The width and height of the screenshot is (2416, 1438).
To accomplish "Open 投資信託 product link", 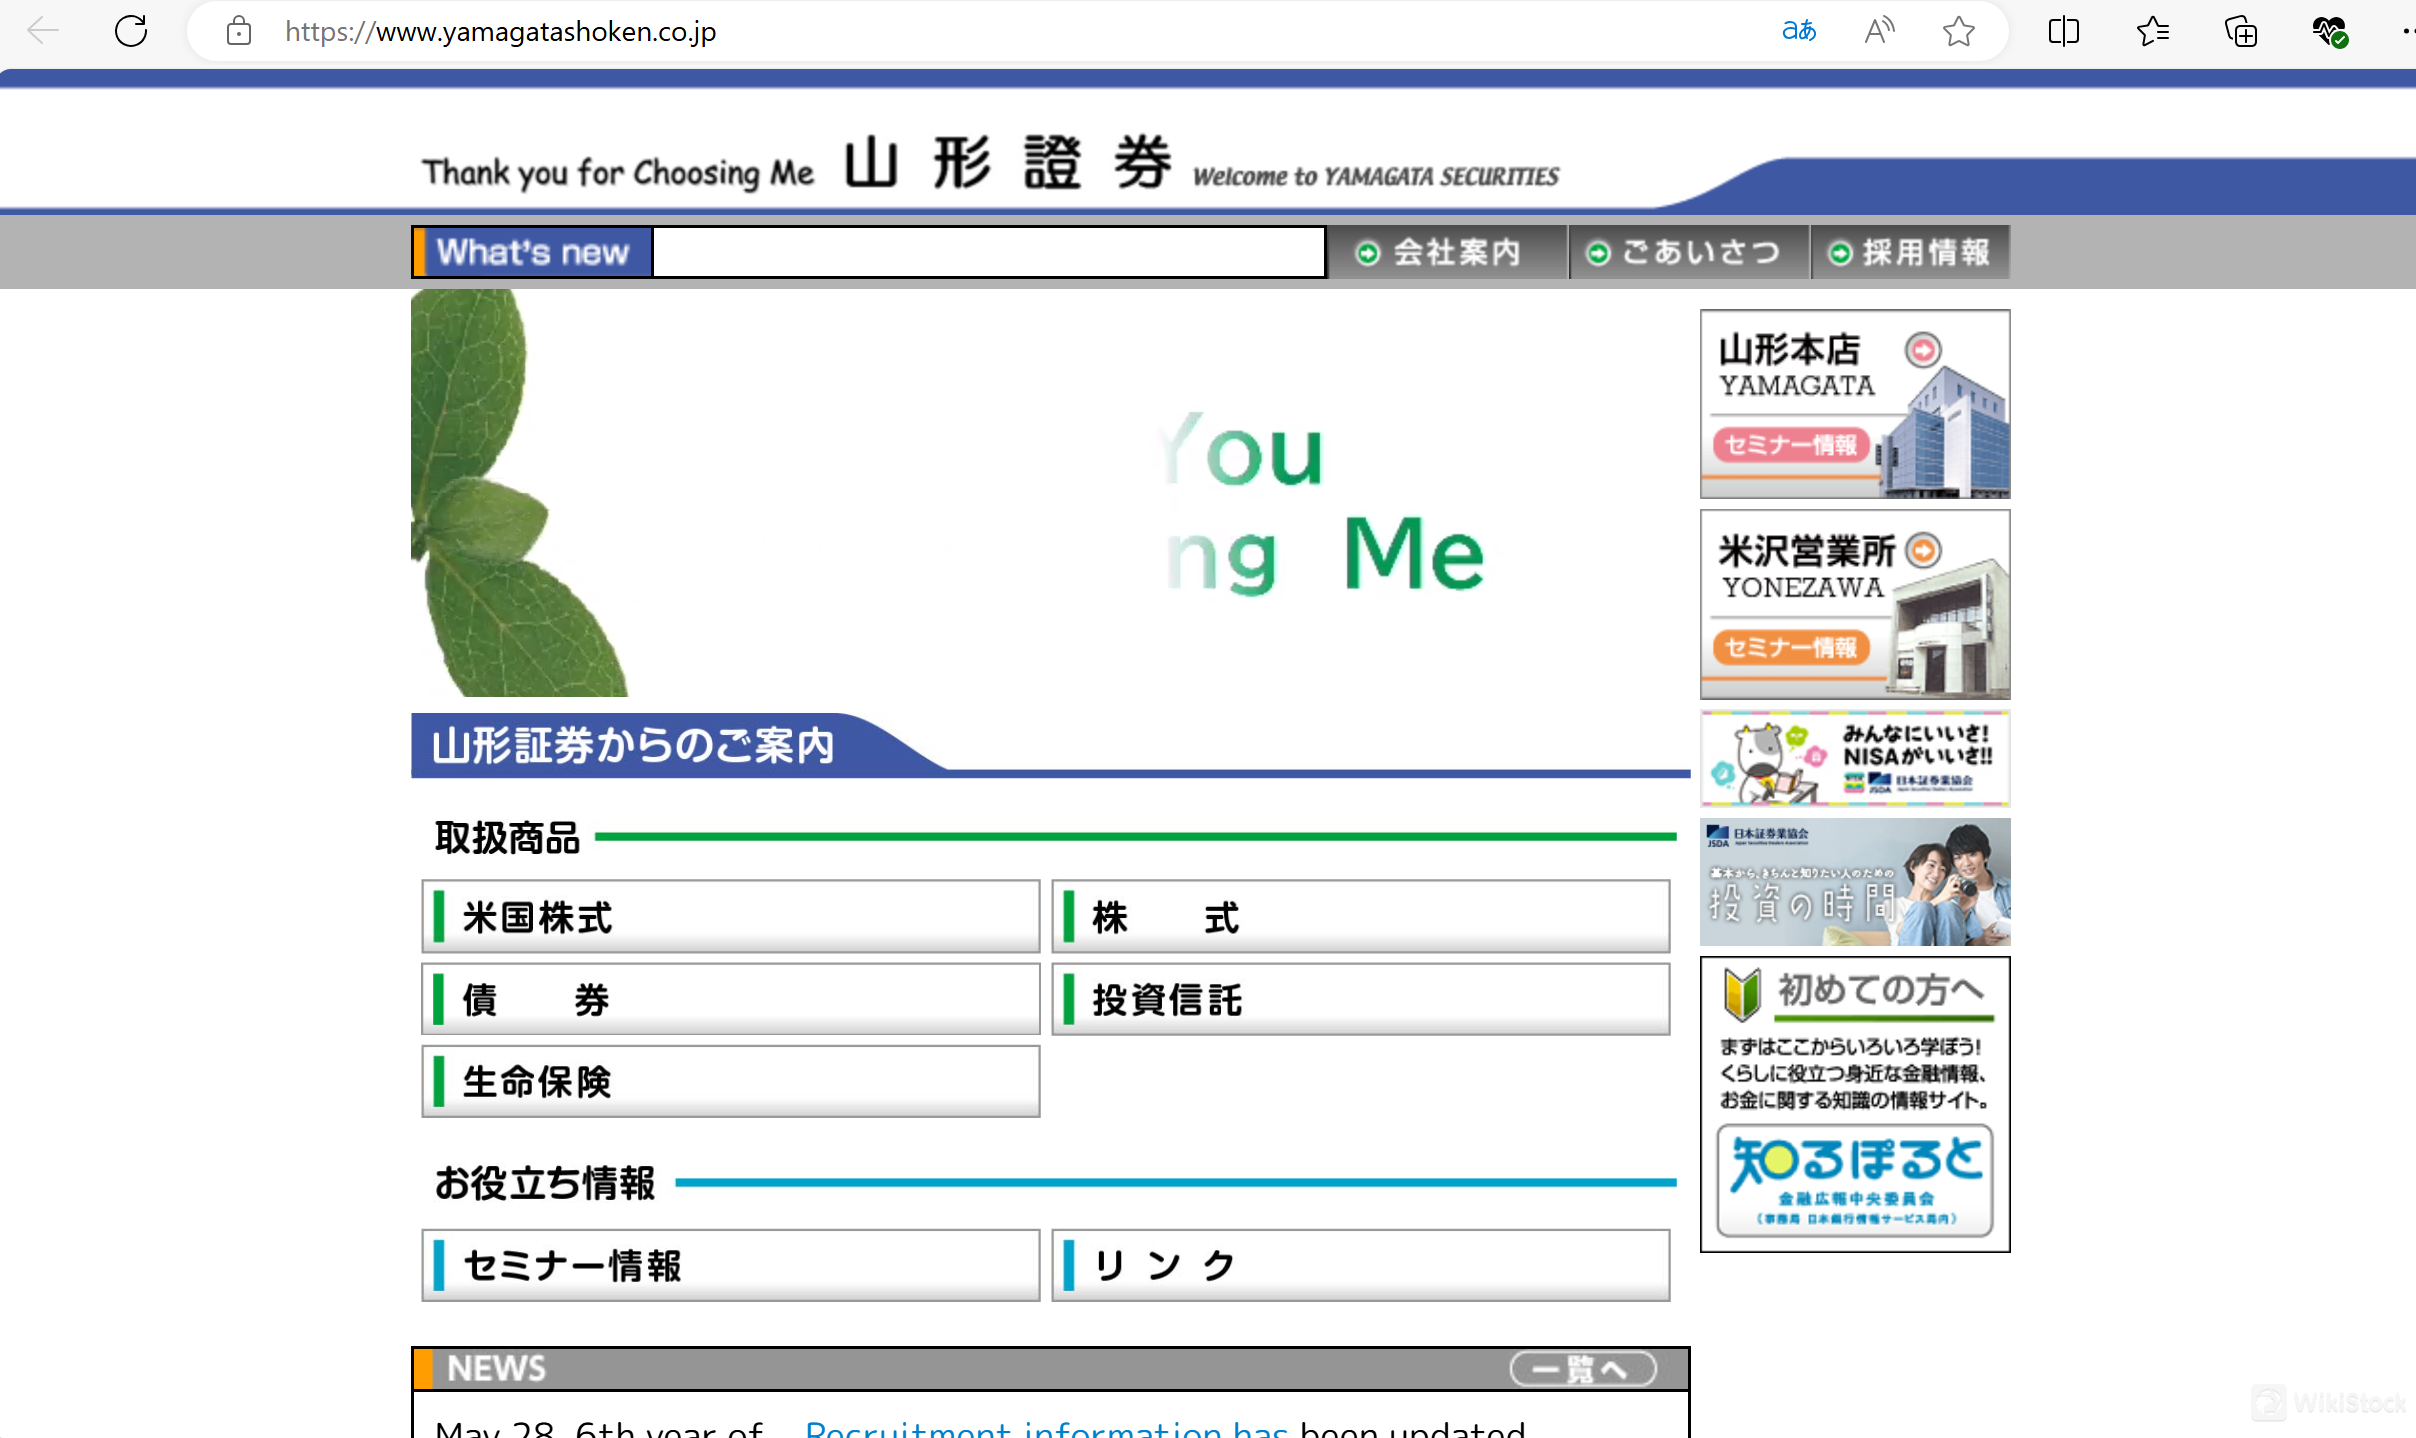I will point(1361,999).
